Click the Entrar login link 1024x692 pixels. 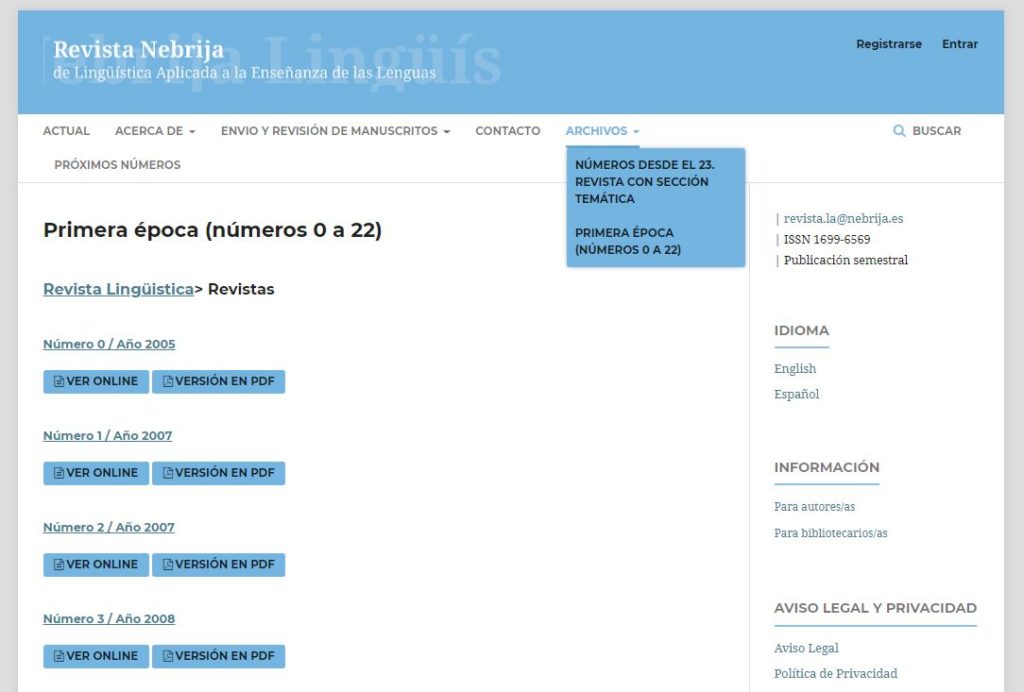coord(959,44)
